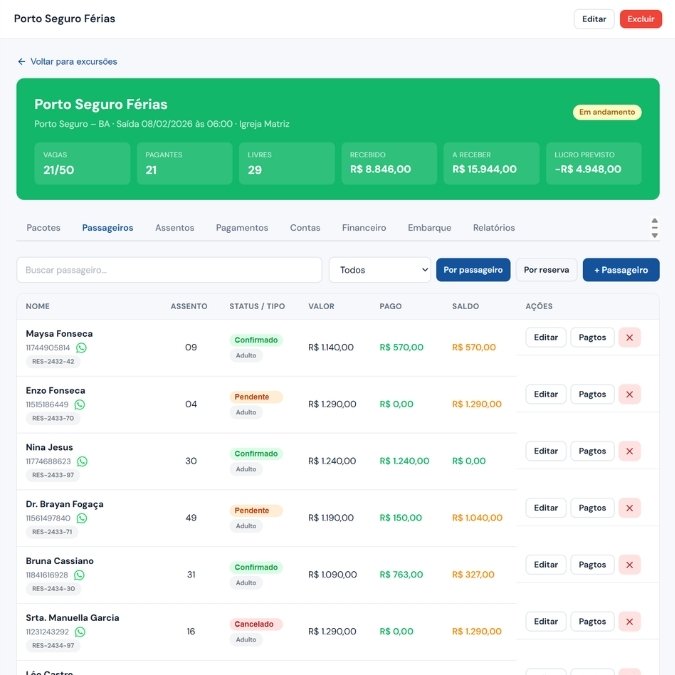Click phone number 11744905814
This screenshot has height=675, width=675.
click(x=48, y=348)
